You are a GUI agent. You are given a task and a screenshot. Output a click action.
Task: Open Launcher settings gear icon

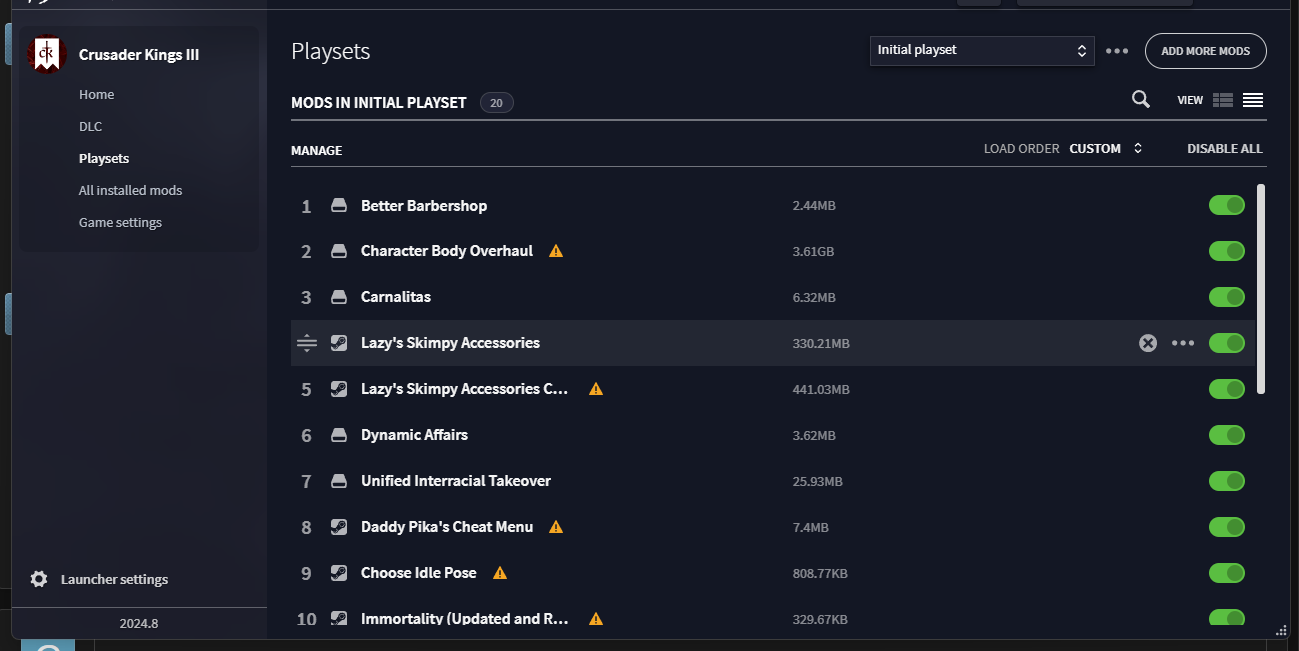pos(39,579)
